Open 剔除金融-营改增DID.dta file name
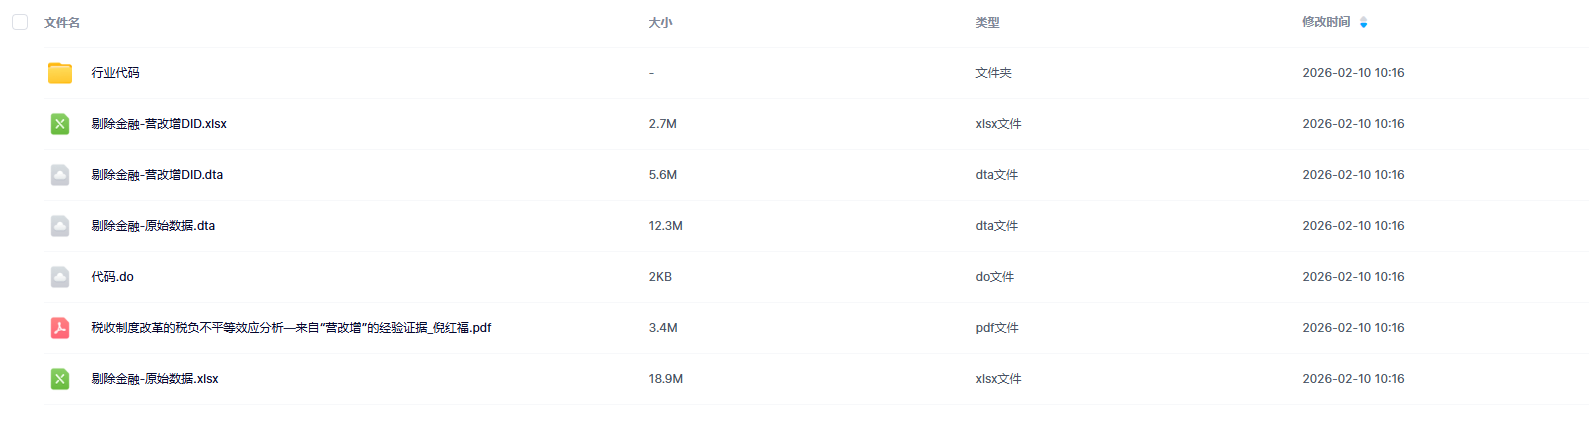This screenshot has width=1589, height=421. (x=157, y=175)
